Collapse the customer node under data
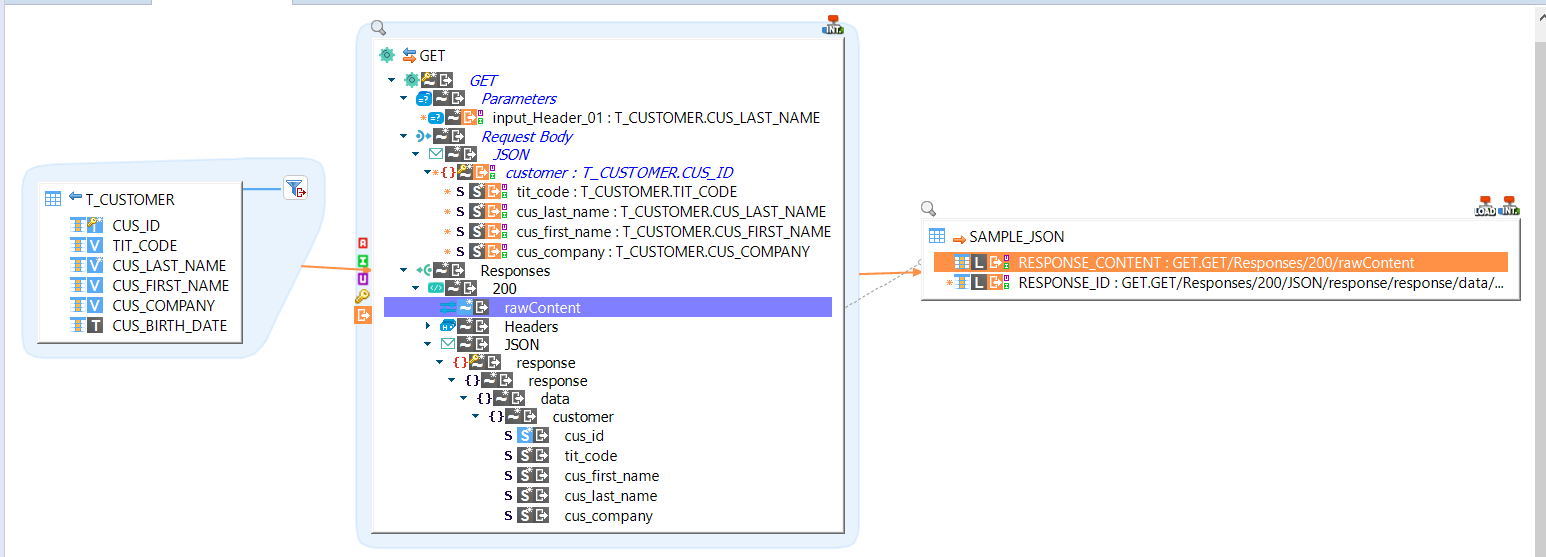This screenshot has width=1546, height=557. 475,416
